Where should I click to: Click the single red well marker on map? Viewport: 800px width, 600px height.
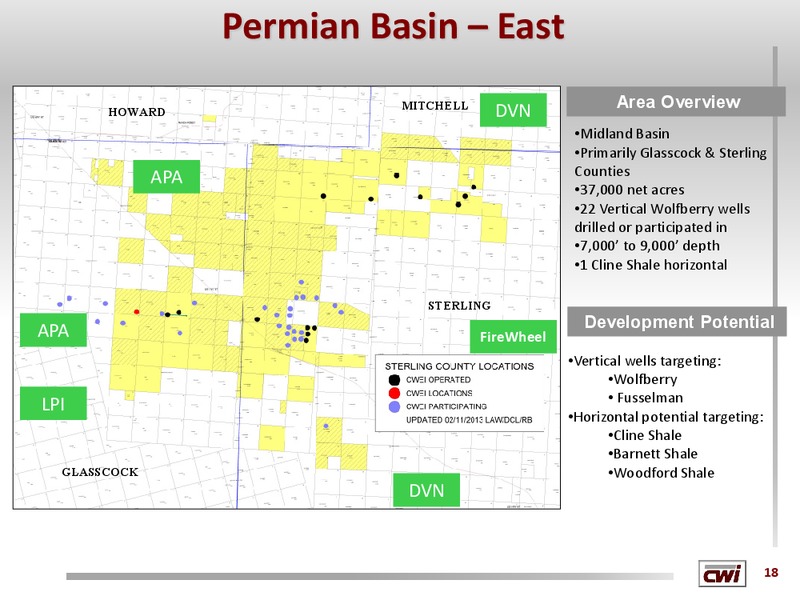(x=136, y=312)
